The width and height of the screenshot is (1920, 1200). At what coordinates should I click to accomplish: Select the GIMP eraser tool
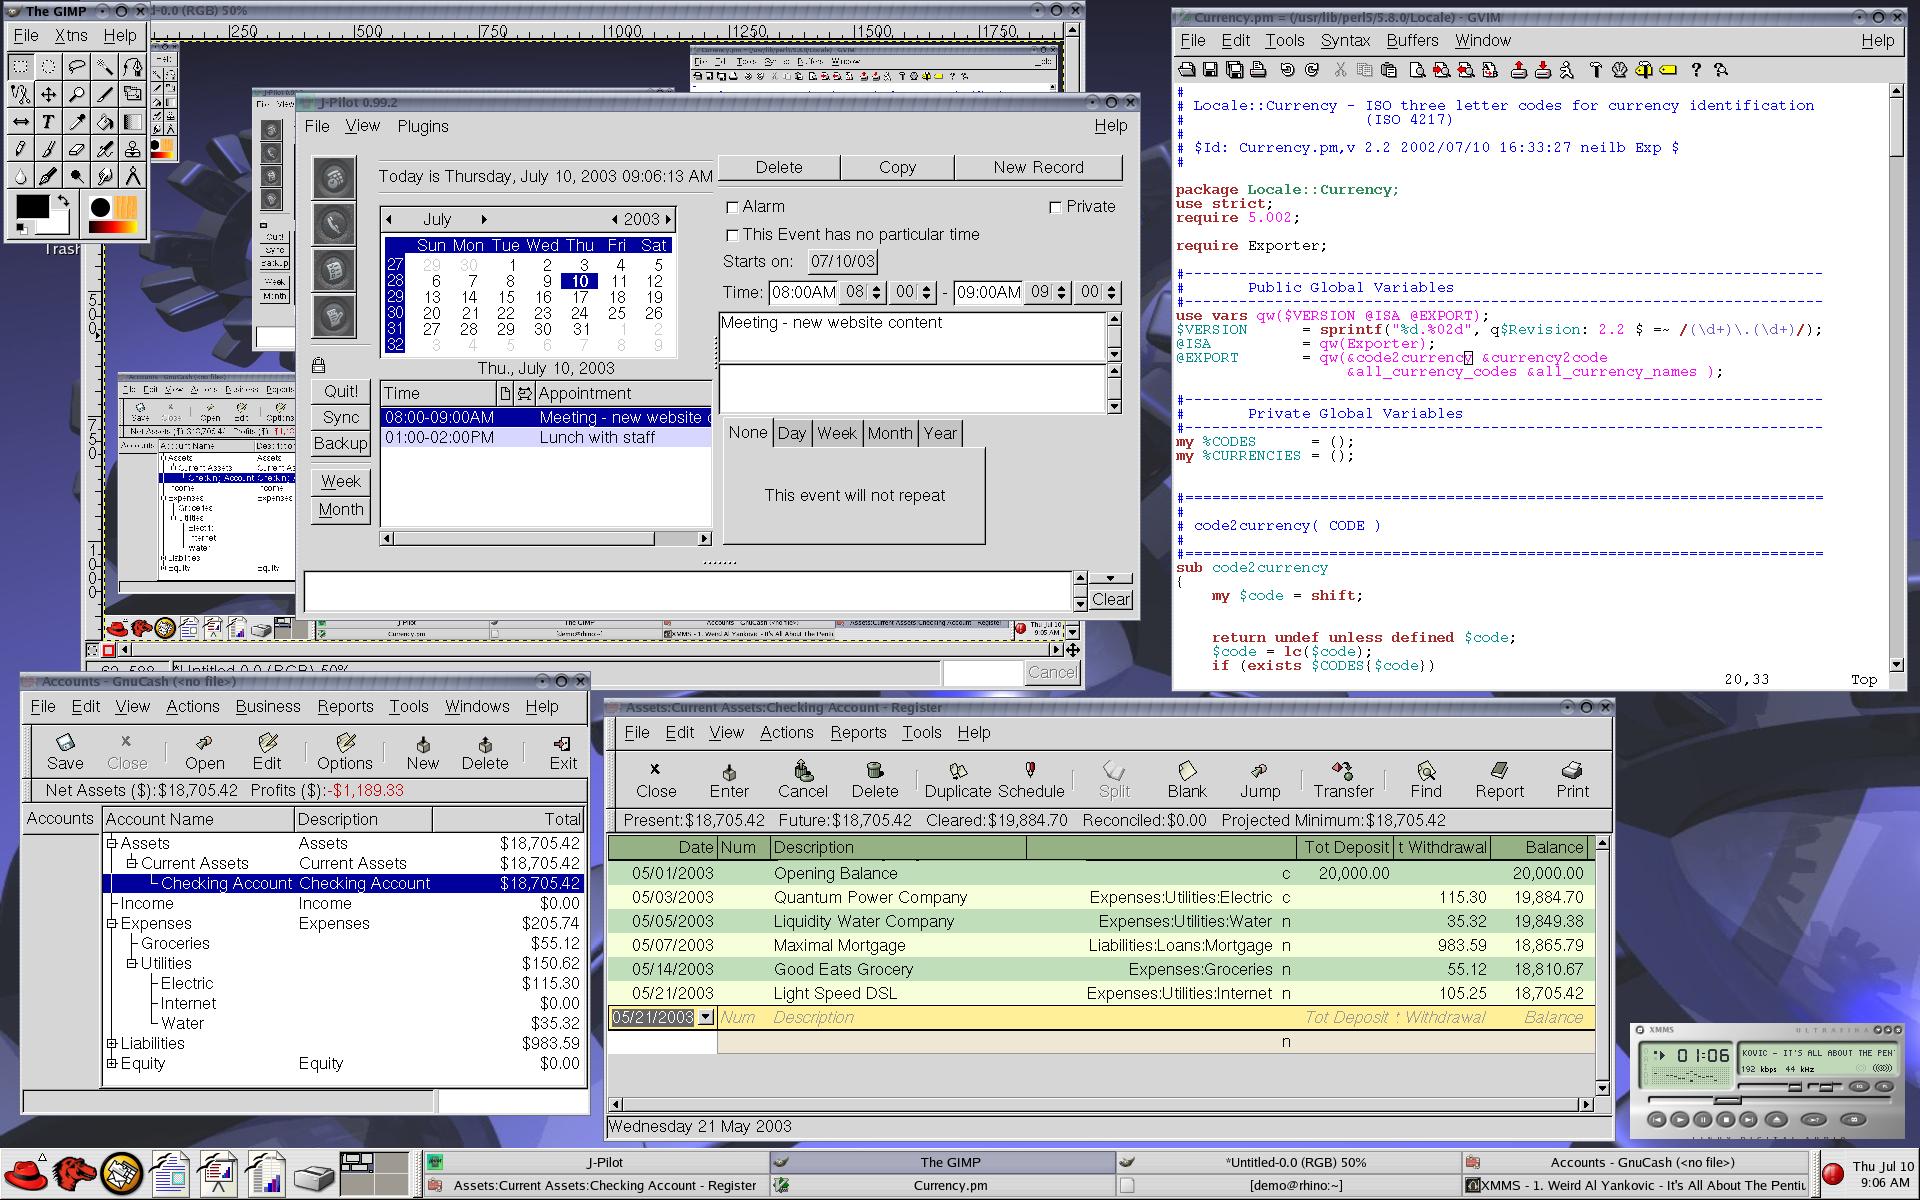point(76,149)
